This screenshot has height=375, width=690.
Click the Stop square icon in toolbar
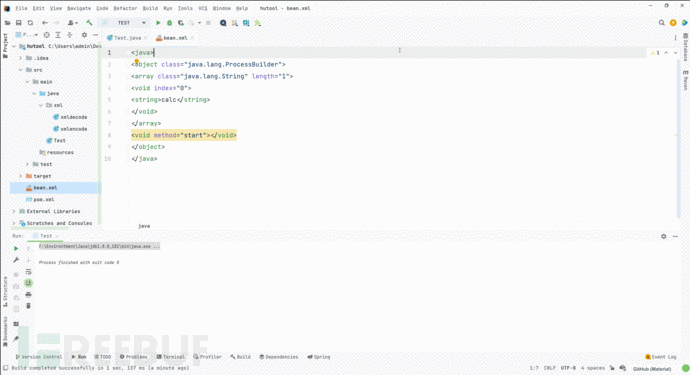click(x=208, y=23)
